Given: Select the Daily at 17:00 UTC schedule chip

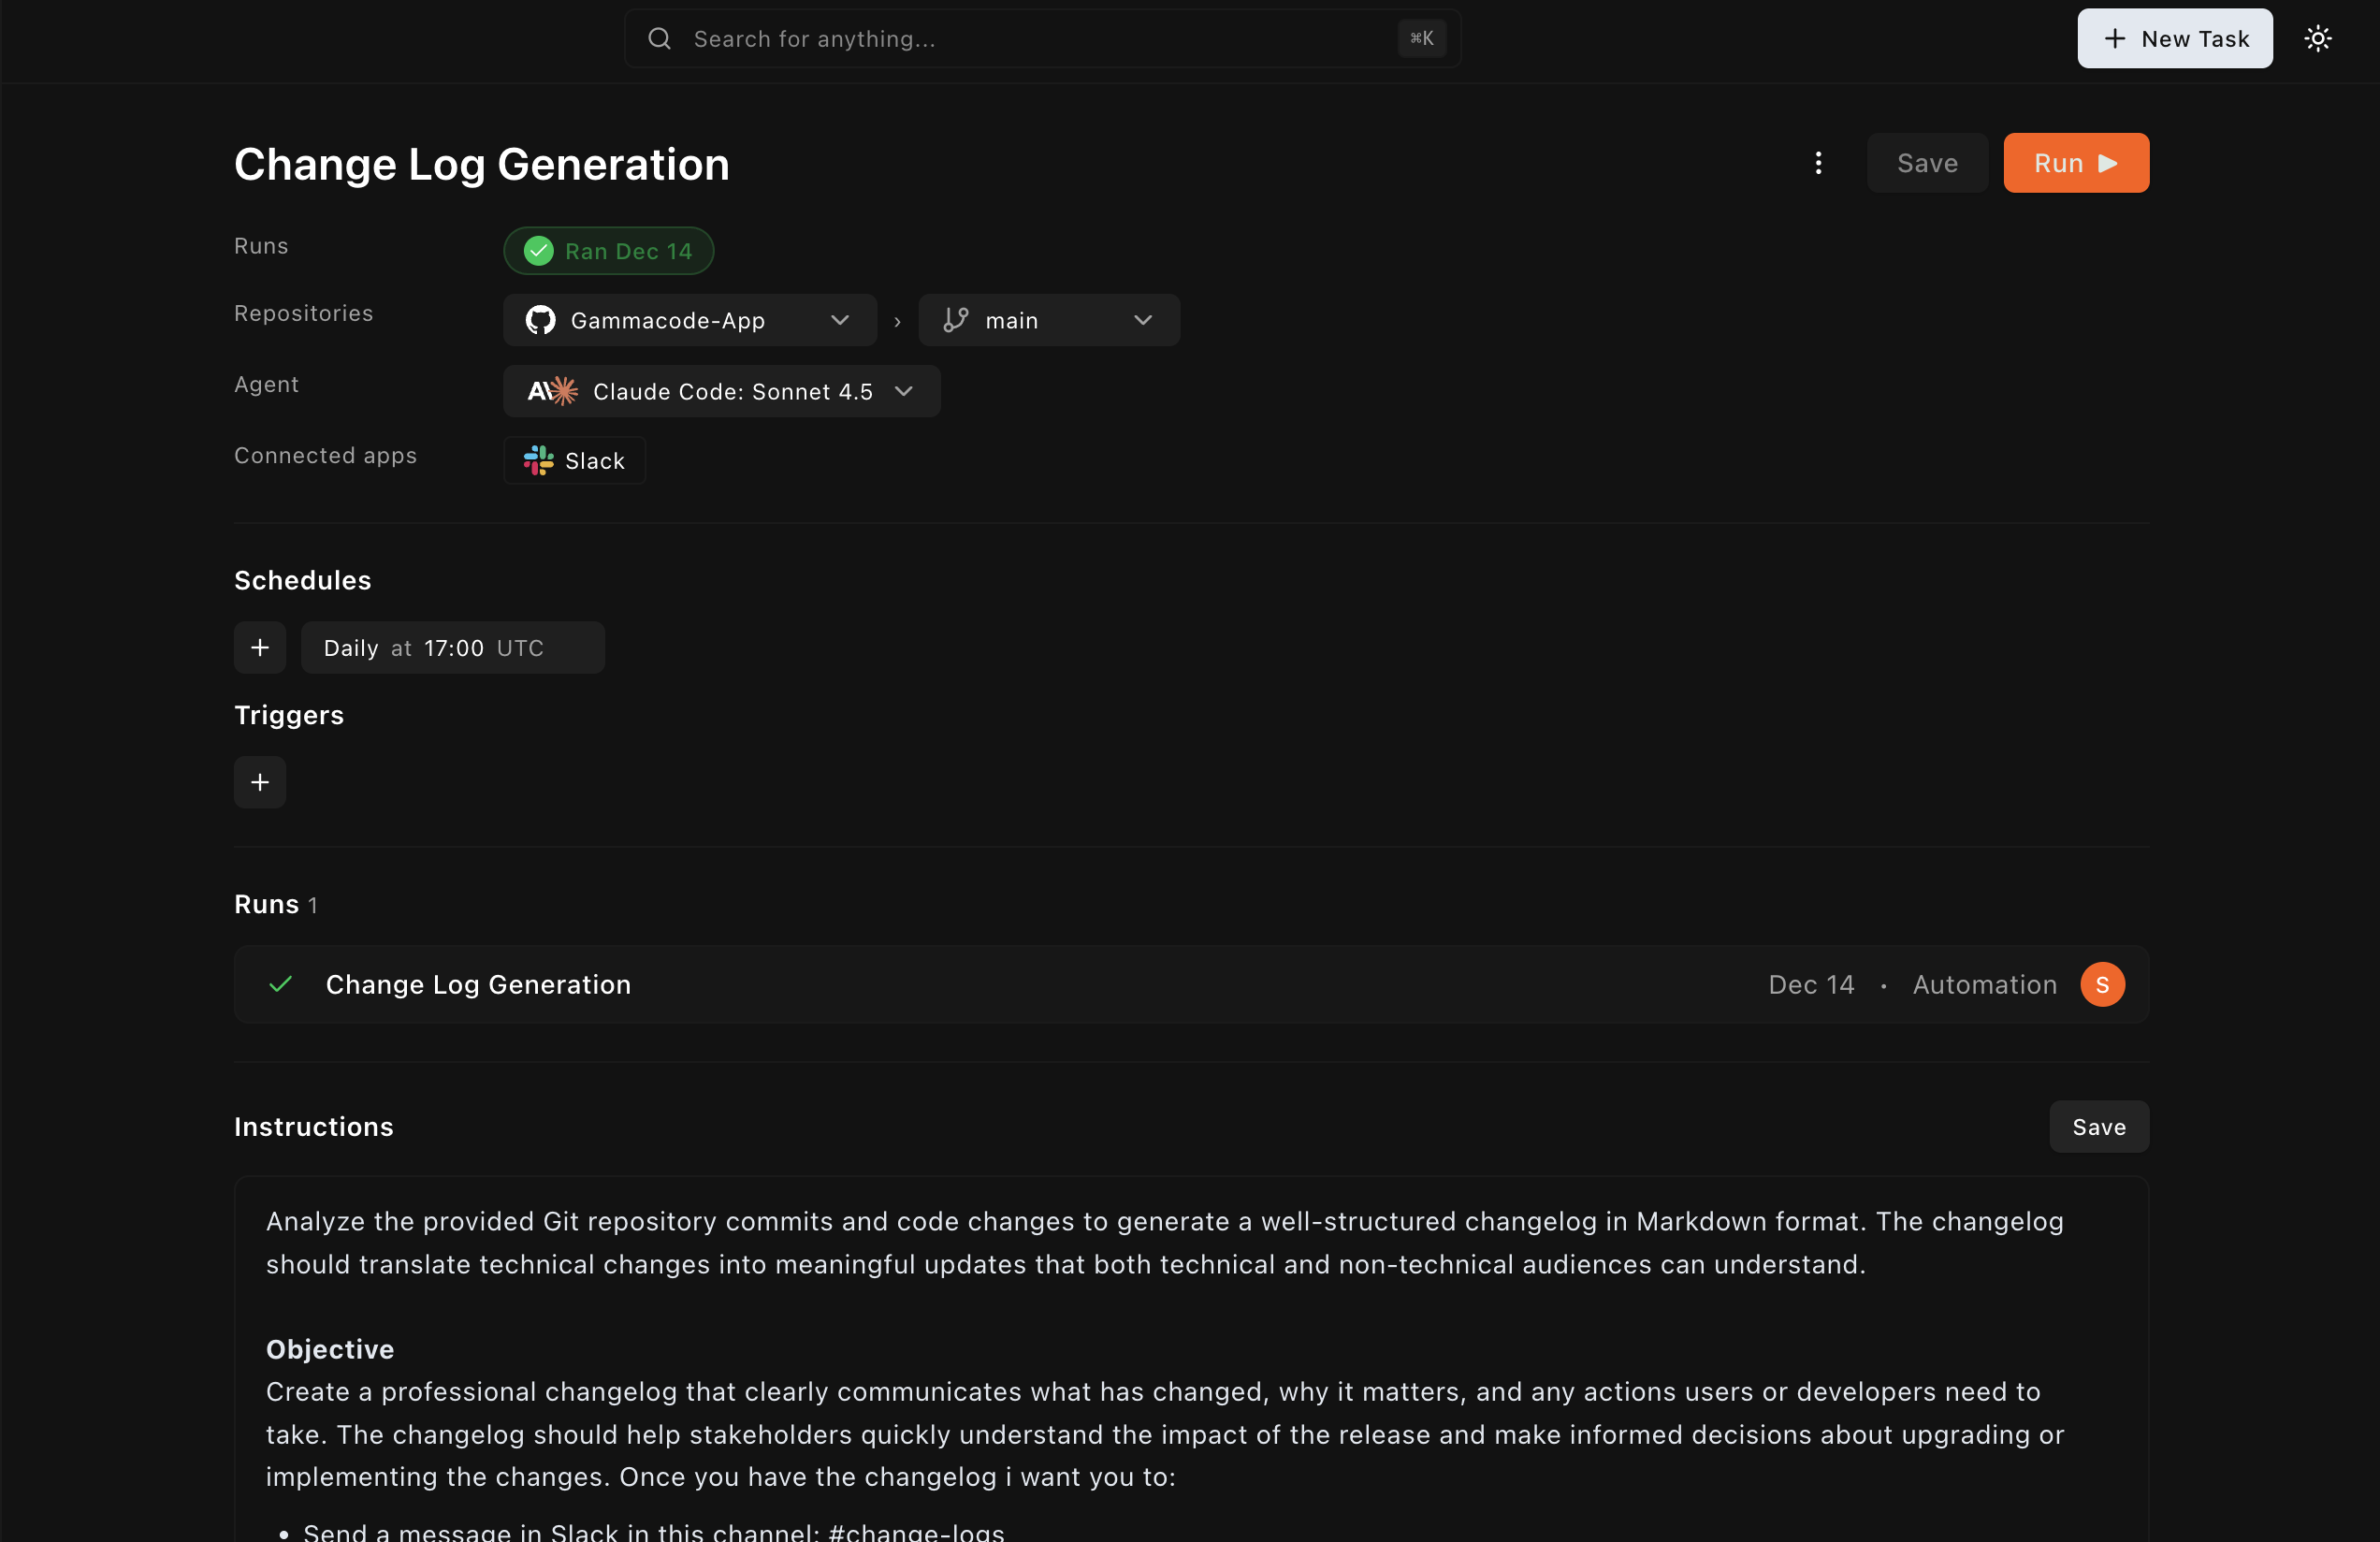Looking at the screenshot, I should coord(452,647).
